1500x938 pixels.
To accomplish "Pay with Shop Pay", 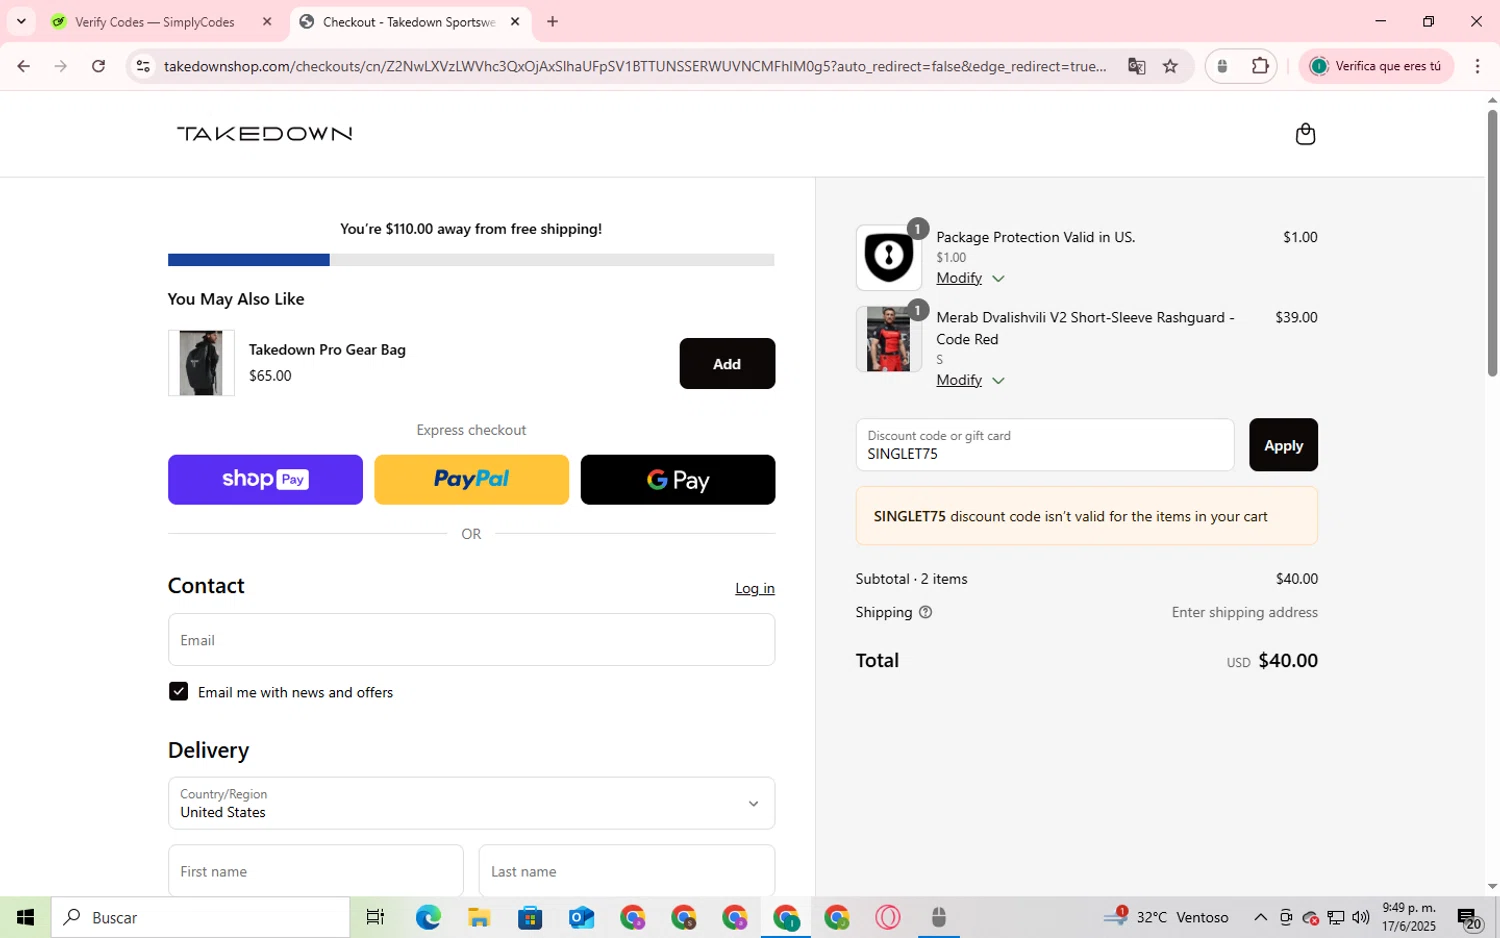I will click(x=265, y=479).
